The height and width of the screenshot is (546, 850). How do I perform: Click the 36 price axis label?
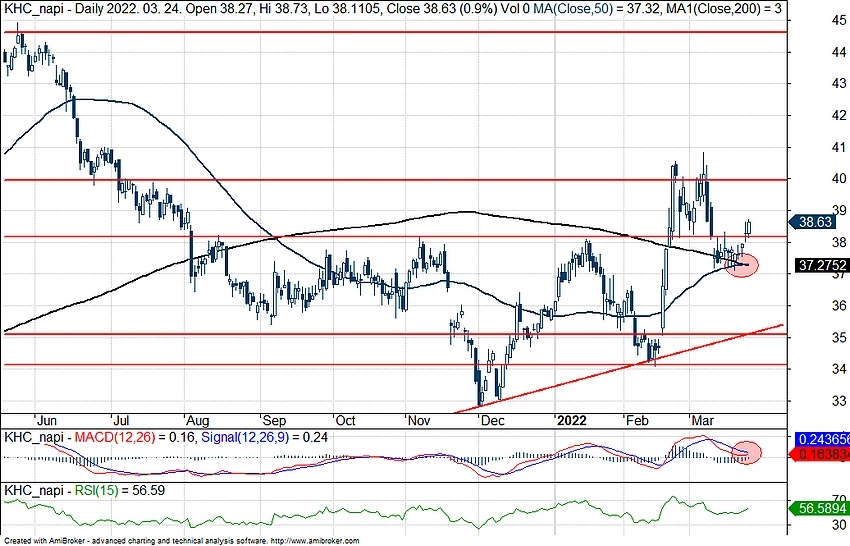click(839, 306)
